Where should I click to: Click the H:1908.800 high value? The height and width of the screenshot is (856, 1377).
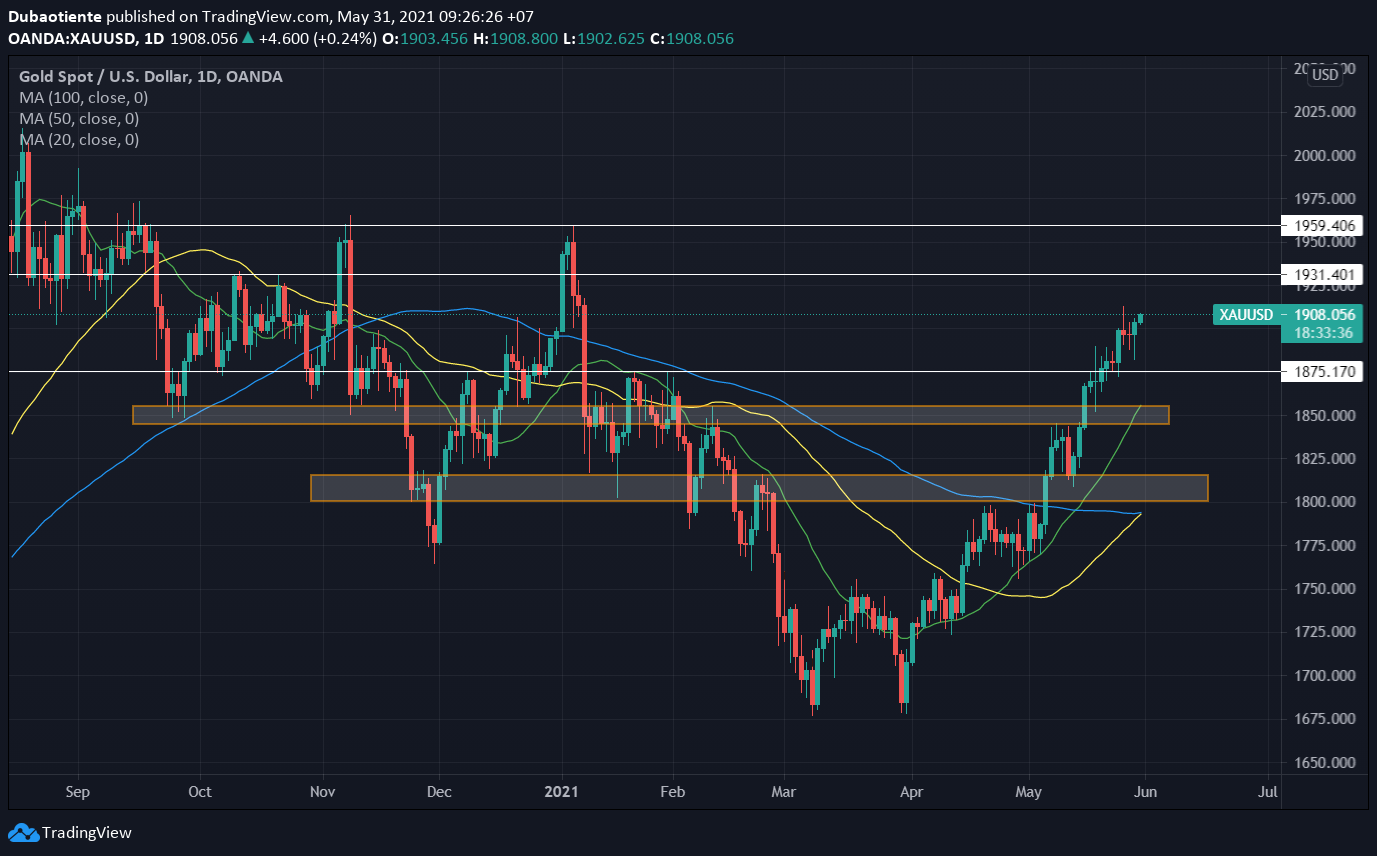(517, 38)
